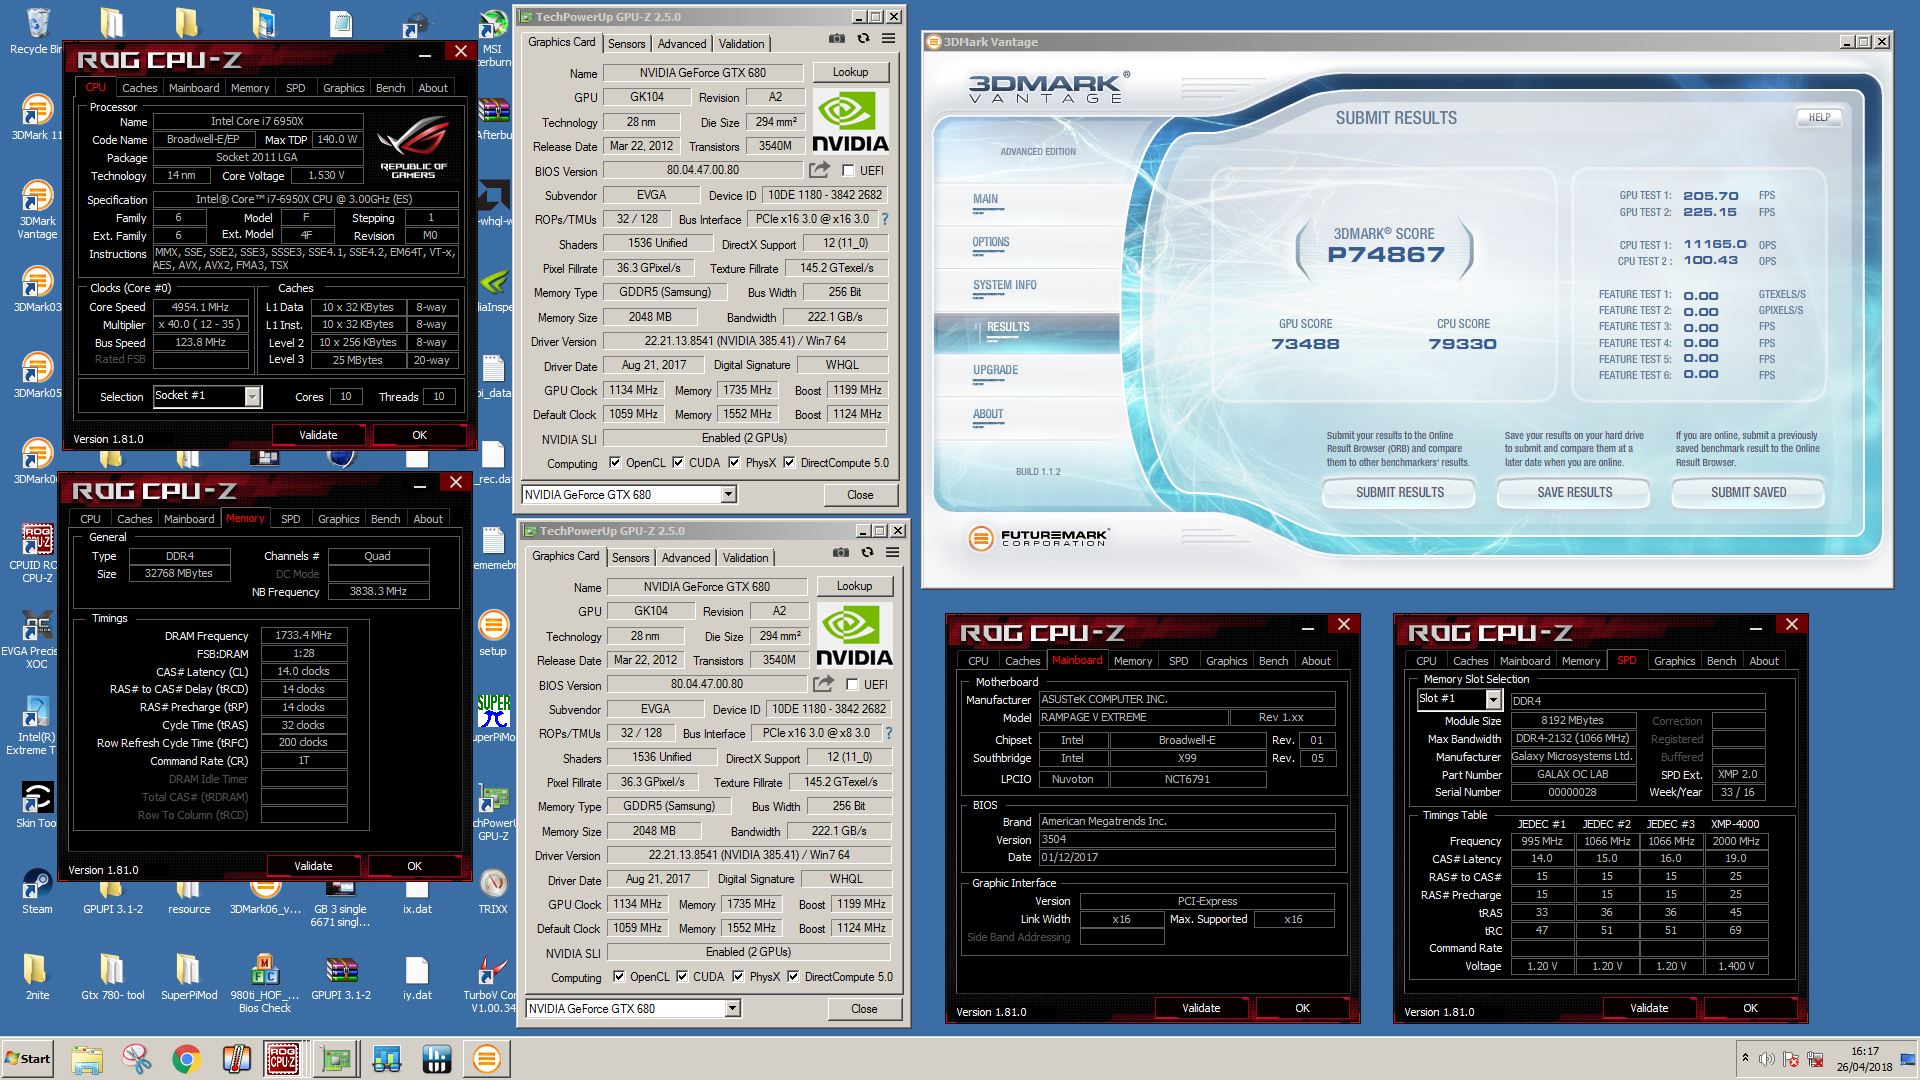Toggle PhysX checkbox in top GPU-Z window
Image resolution: width=1920 pixels, height=1080 pixels.
click(x=735, y=463)
